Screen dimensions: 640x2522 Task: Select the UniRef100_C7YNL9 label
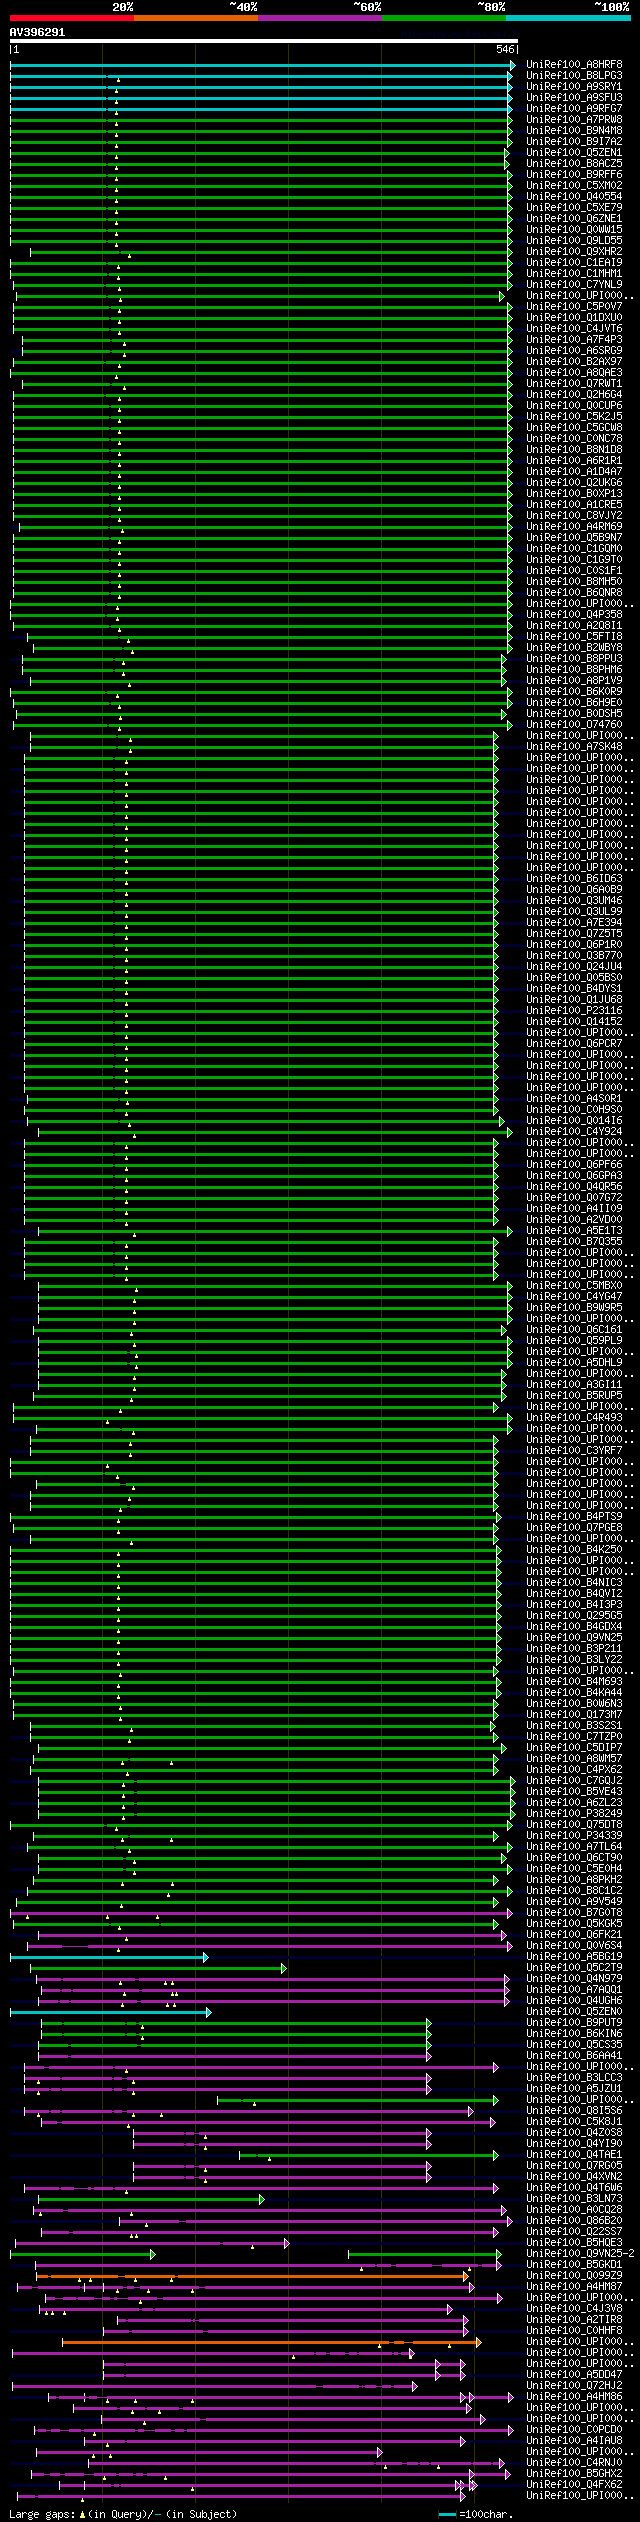[574, 285]
